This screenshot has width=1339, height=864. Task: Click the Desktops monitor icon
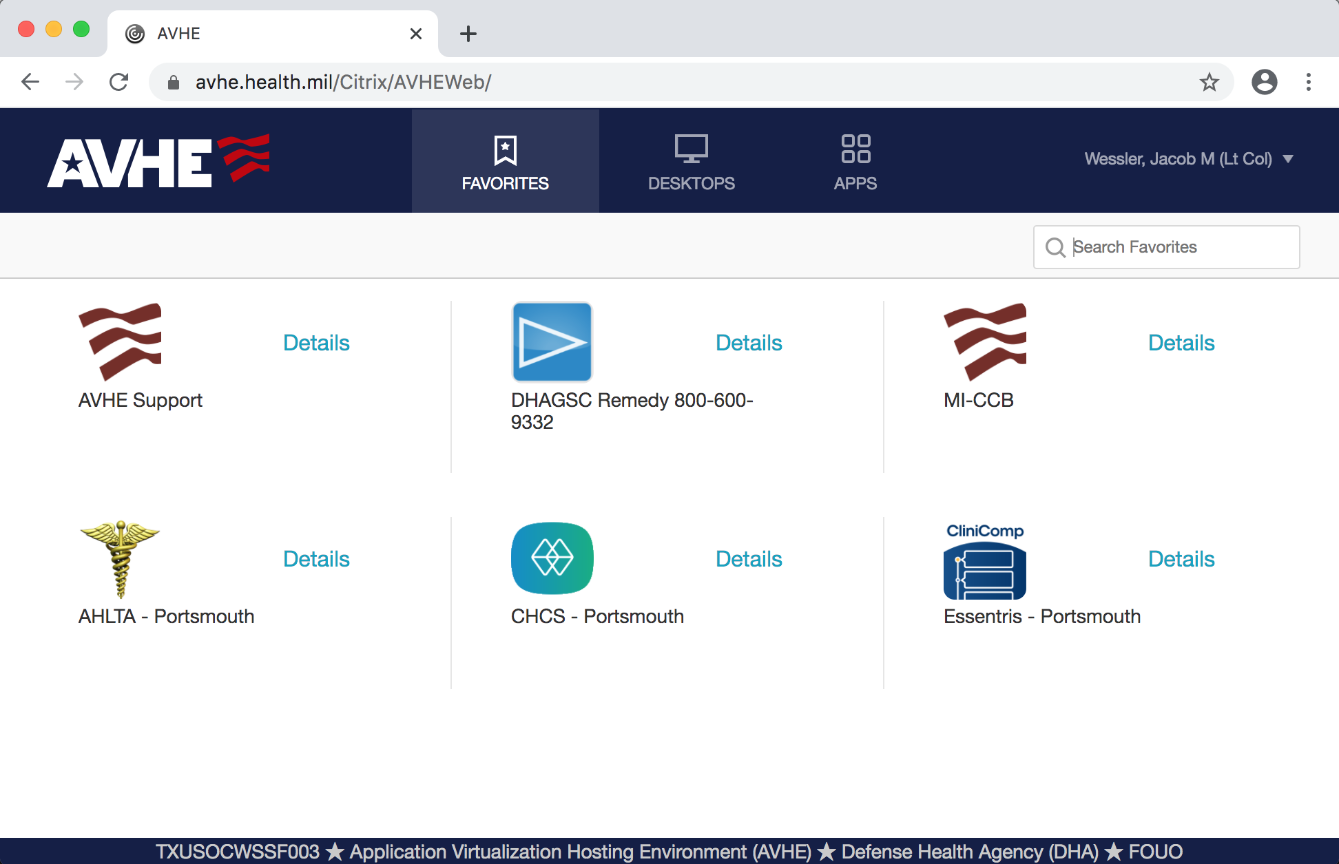coord(691,150)
